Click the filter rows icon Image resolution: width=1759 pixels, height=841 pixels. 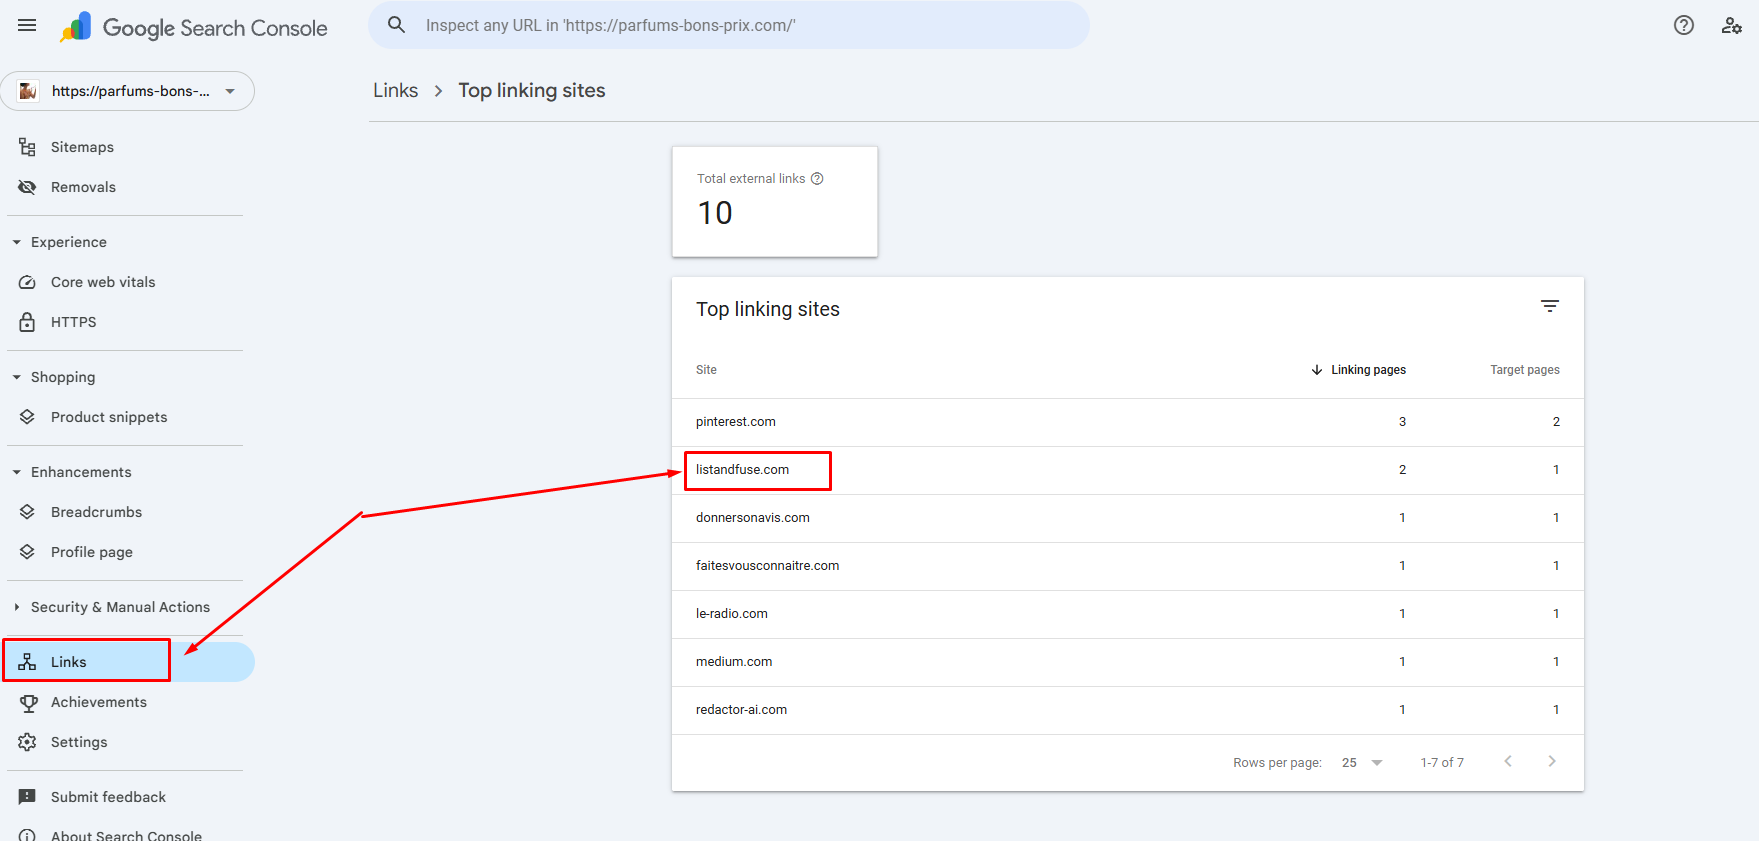1550,307
